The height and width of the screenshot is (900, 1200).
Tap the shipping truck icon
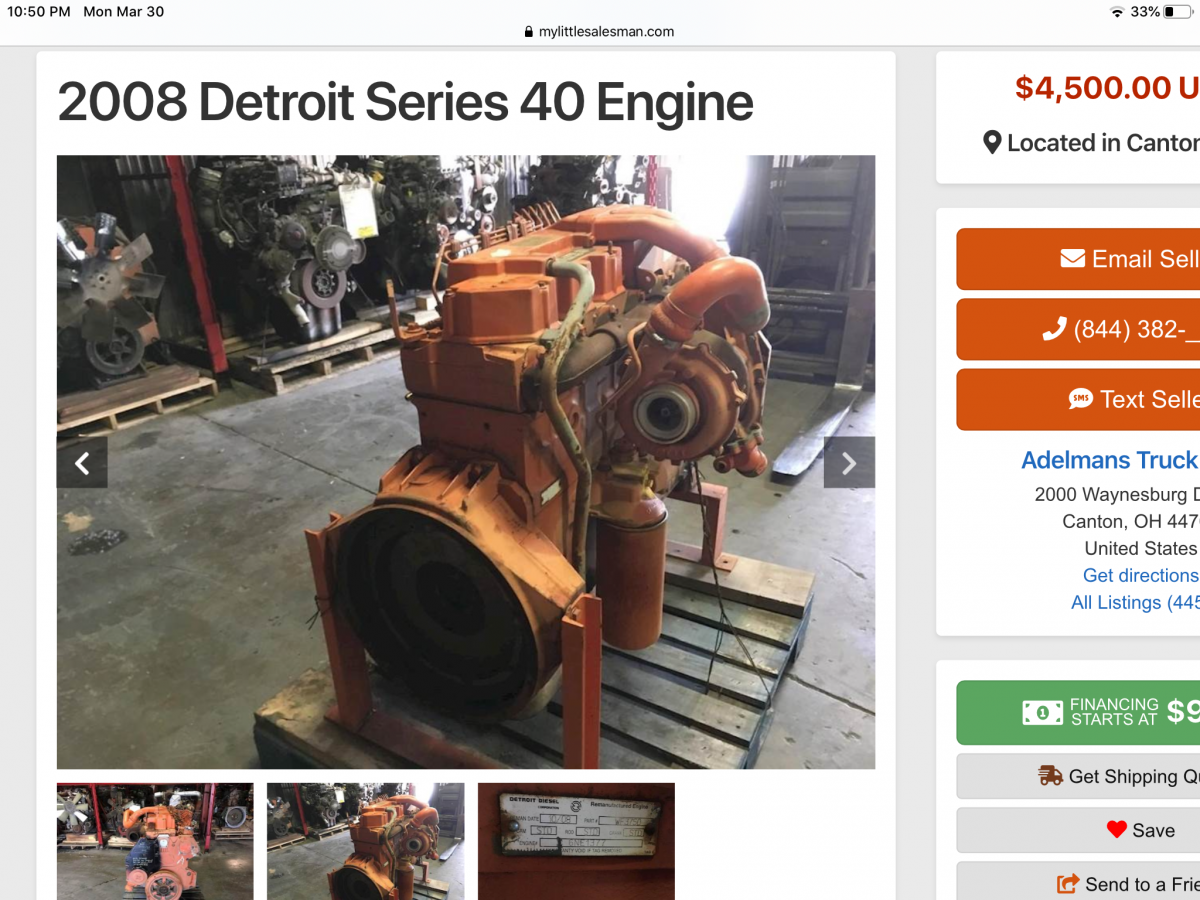(x=1051, y=776)
